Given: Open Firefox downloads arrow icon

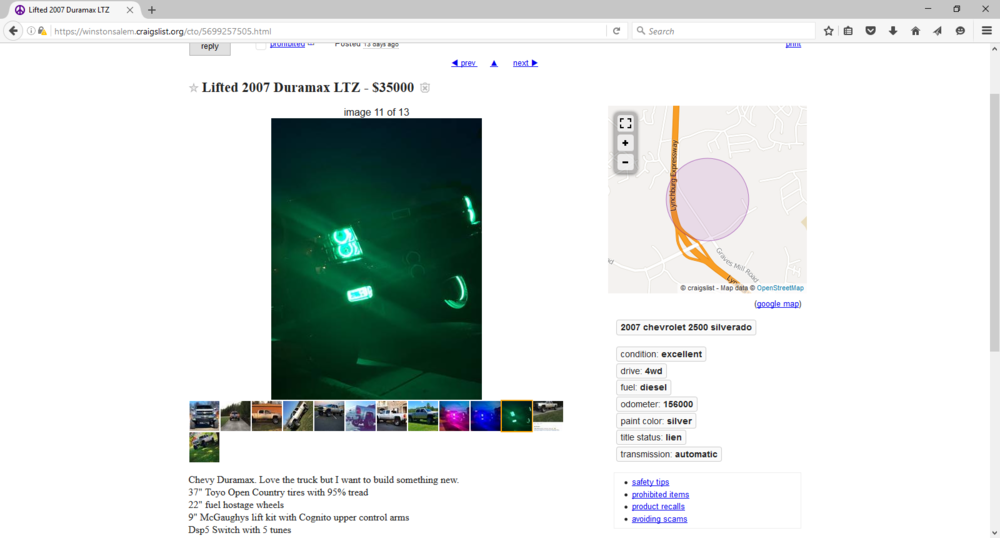Looking at the screenshot, I should point(893,31).
